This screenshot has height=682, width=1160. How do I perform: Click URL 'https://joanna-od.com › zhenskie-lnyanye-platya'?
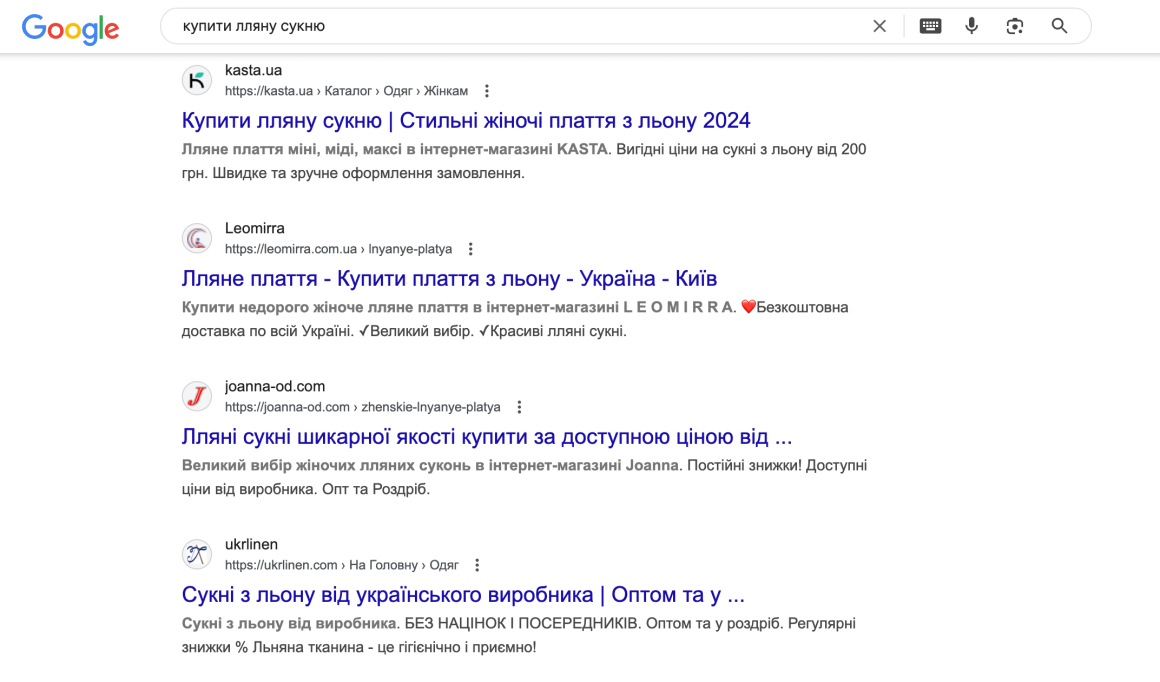pyautogui.click(x=362, y=407)
